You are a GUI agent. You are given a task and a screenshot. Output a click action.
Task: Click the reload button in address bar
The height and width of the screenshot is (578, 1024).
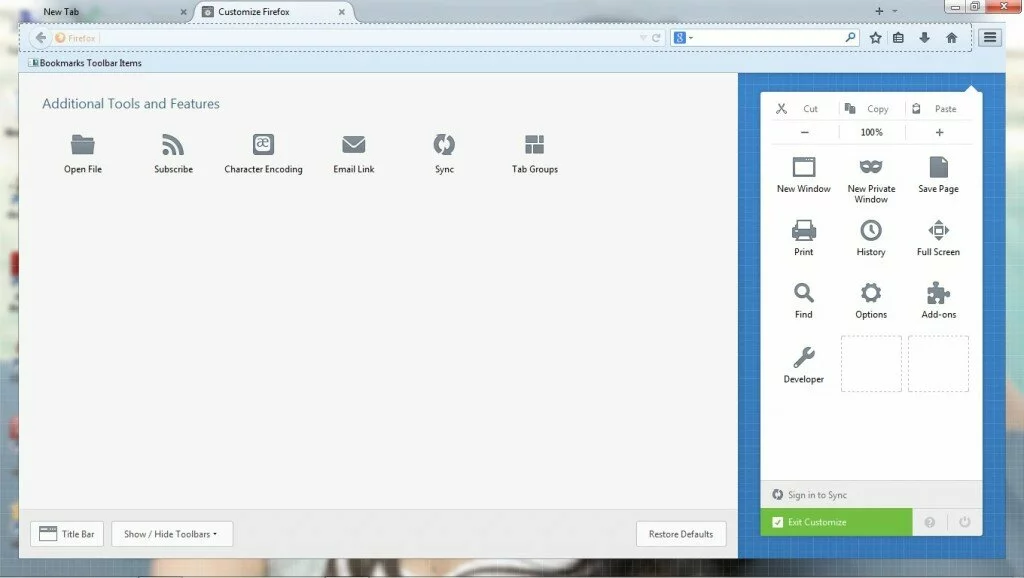coord(656,38)
